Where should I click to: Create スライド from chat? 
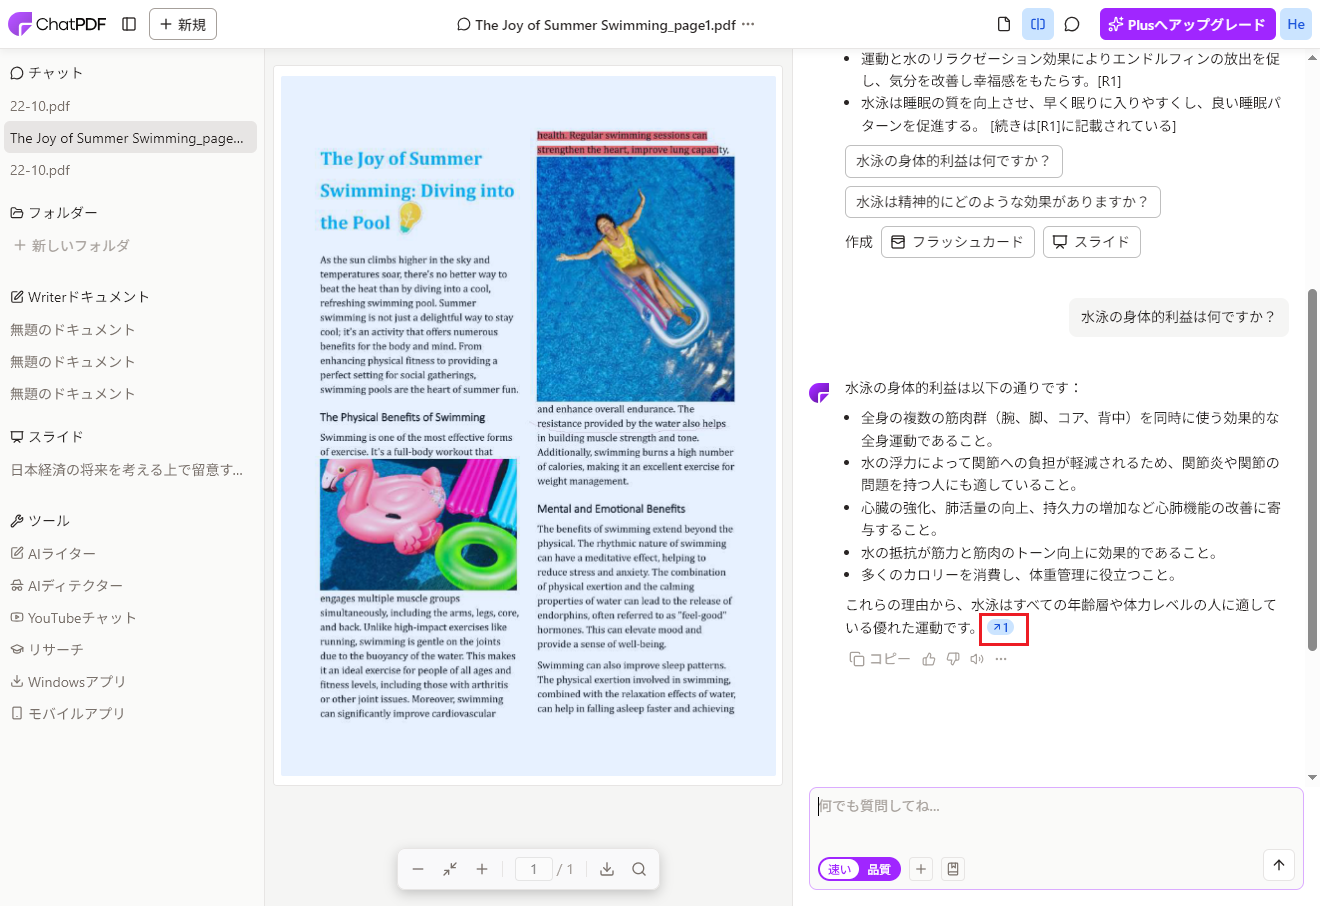pos(1091,242)
